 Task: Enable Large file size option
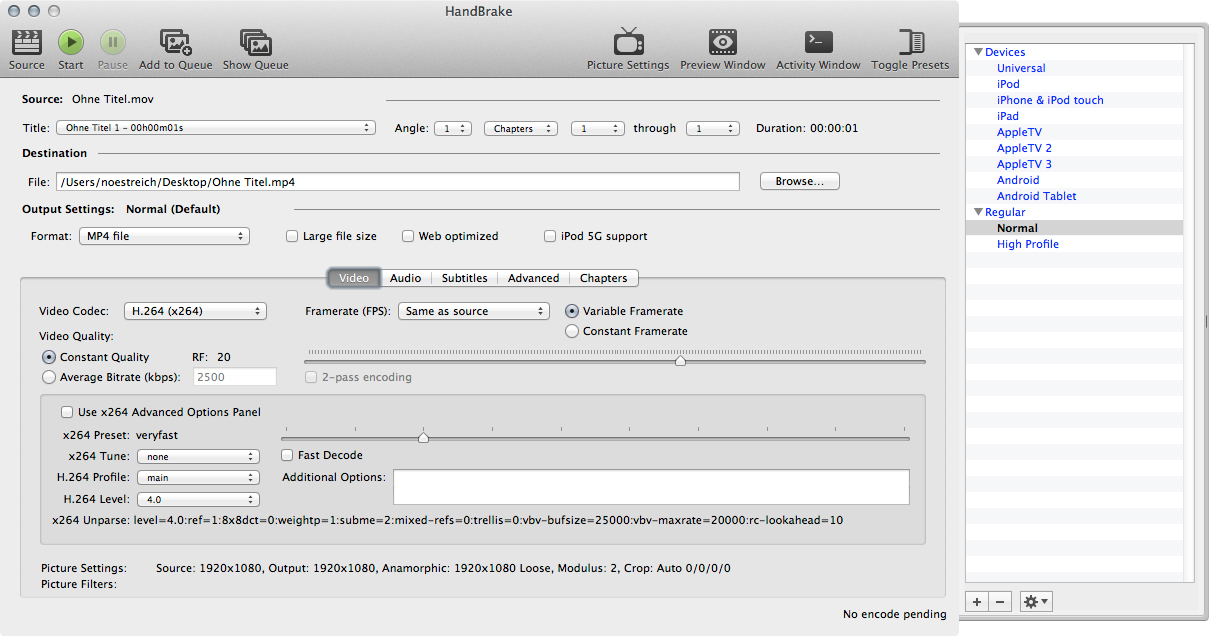coord(292,237)
